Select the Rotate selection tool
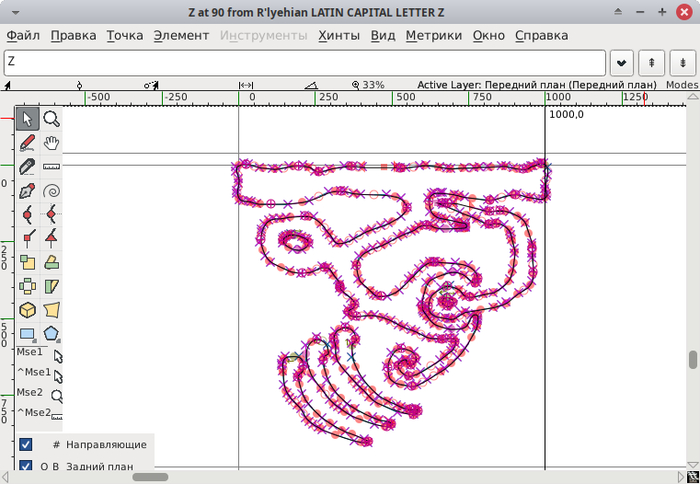Screen dimensions: 700x484 point(51,263)
